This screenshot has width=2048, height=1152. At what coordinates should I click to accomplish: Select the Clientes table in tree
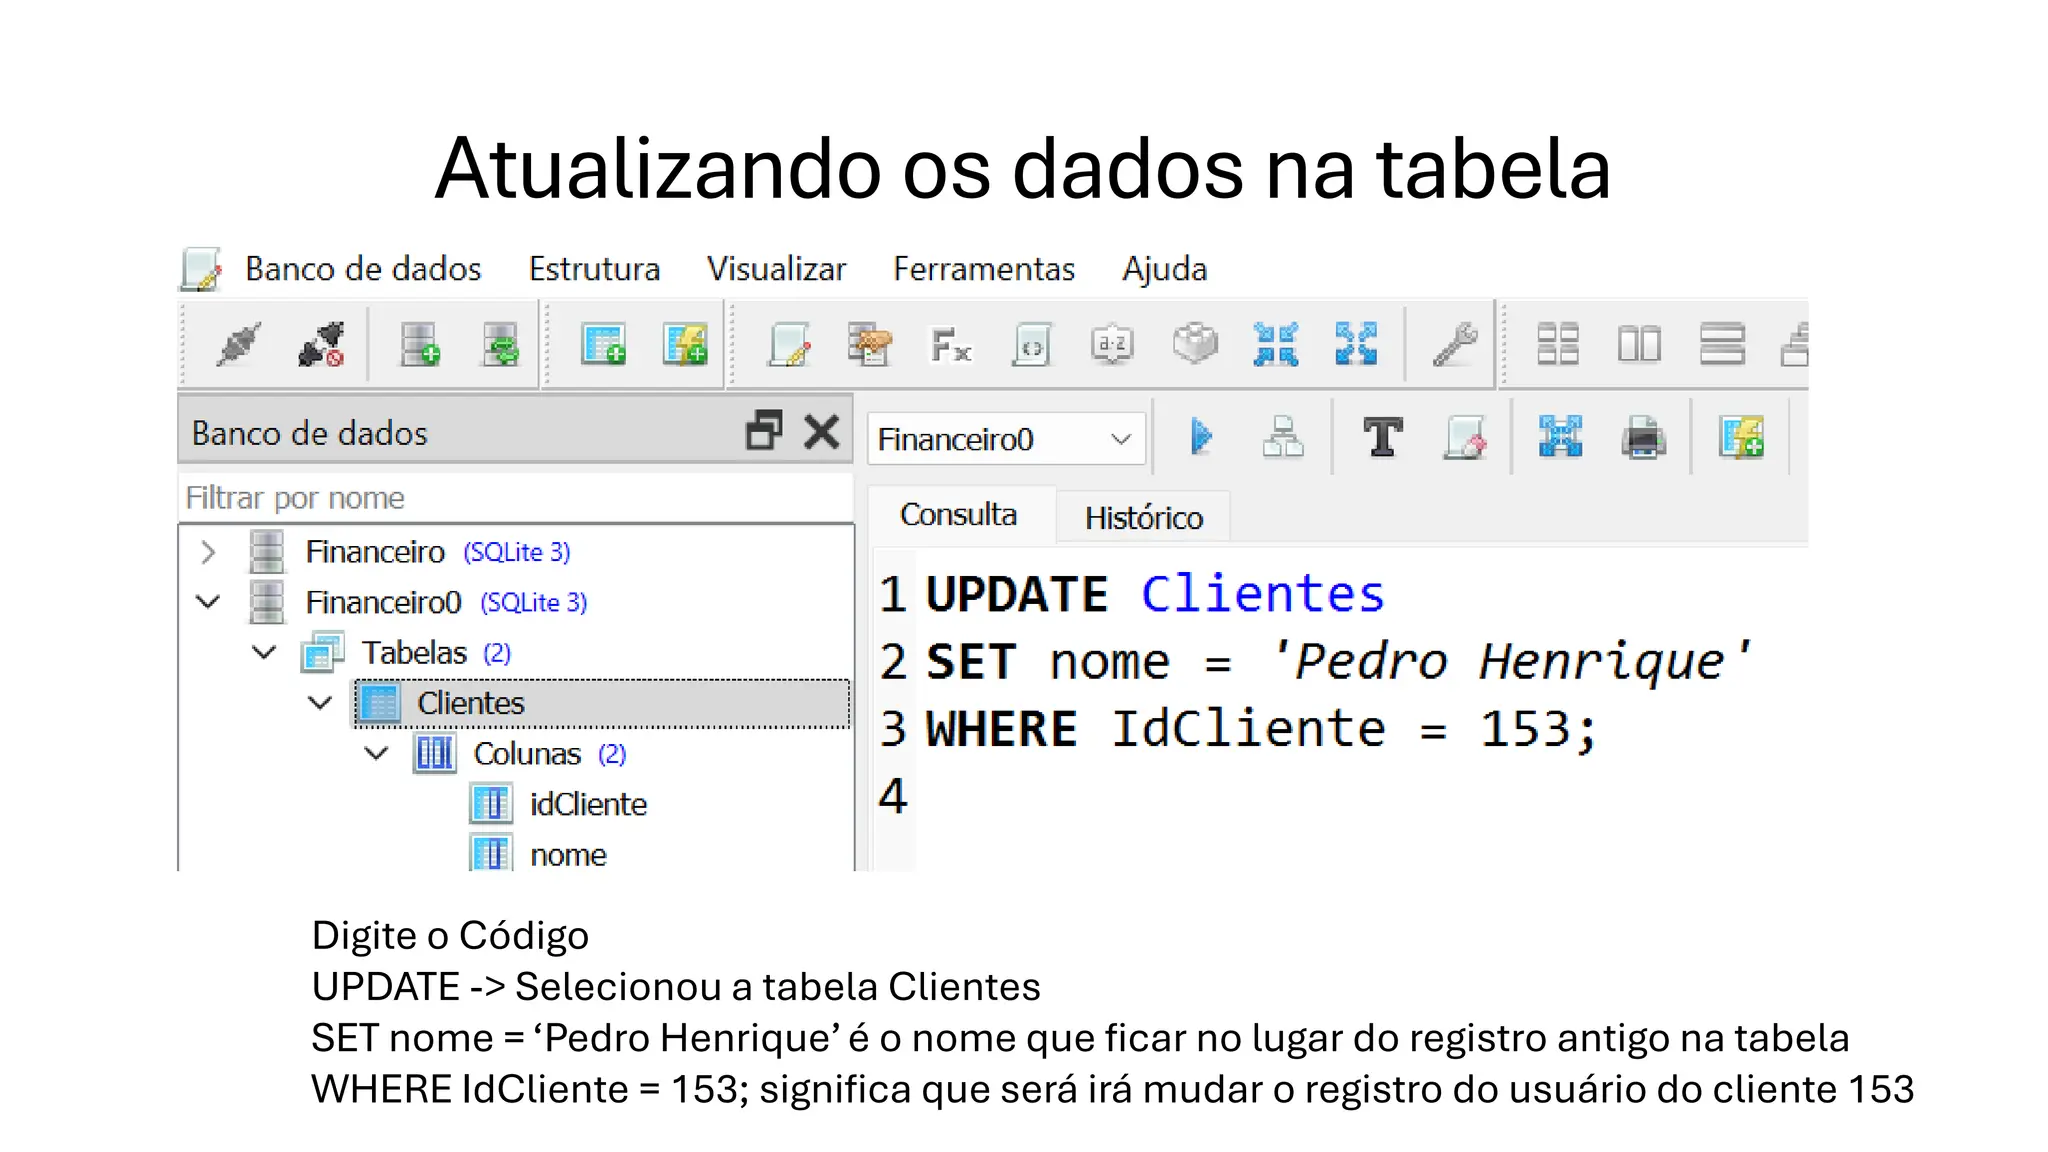pyautogui.click(x=470, y=703)
